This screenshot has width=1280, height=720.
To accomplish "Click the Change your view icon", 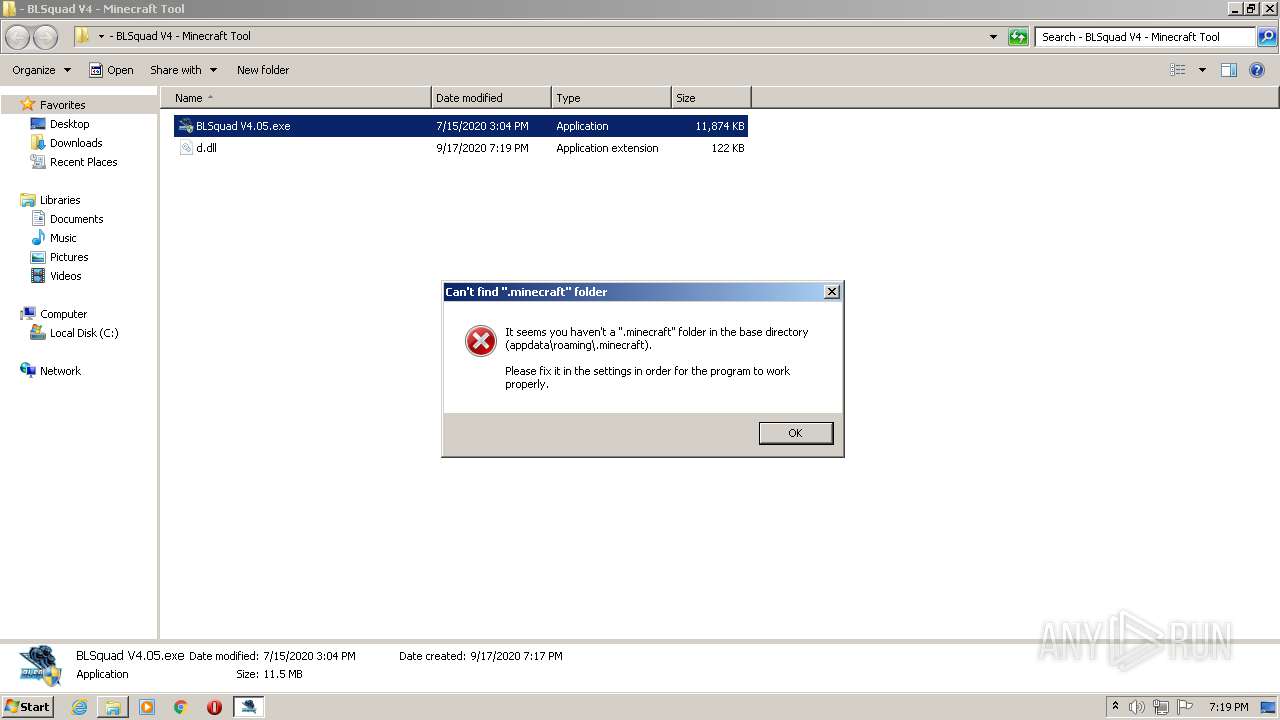I will [1178, 70].
